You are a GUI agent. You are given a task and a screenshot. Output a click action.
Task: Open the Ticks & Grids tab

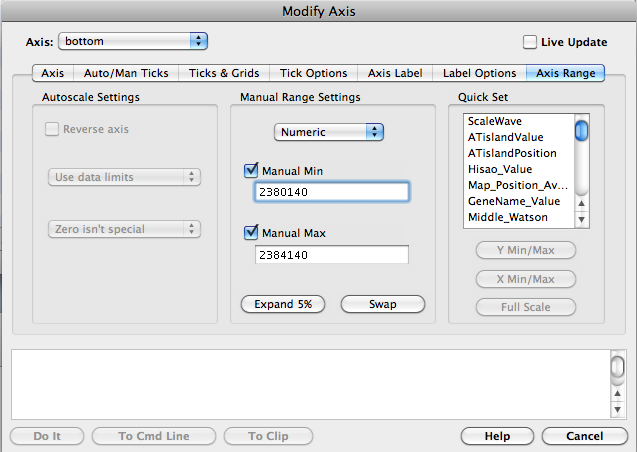[x=224, y=73]
